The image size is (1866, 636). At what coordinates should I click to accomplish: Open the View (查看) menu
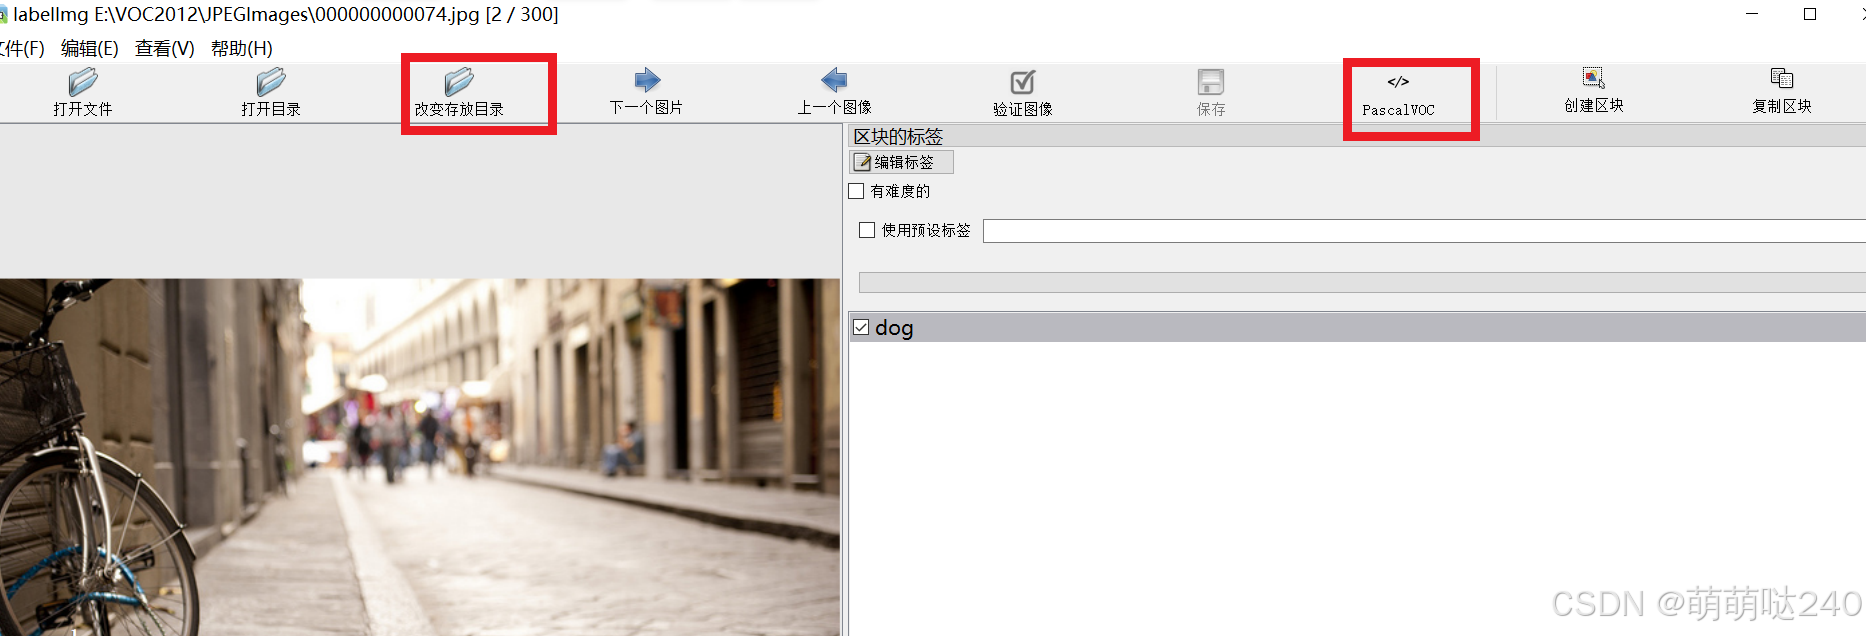pyautogui.click(x=164, y=48)
